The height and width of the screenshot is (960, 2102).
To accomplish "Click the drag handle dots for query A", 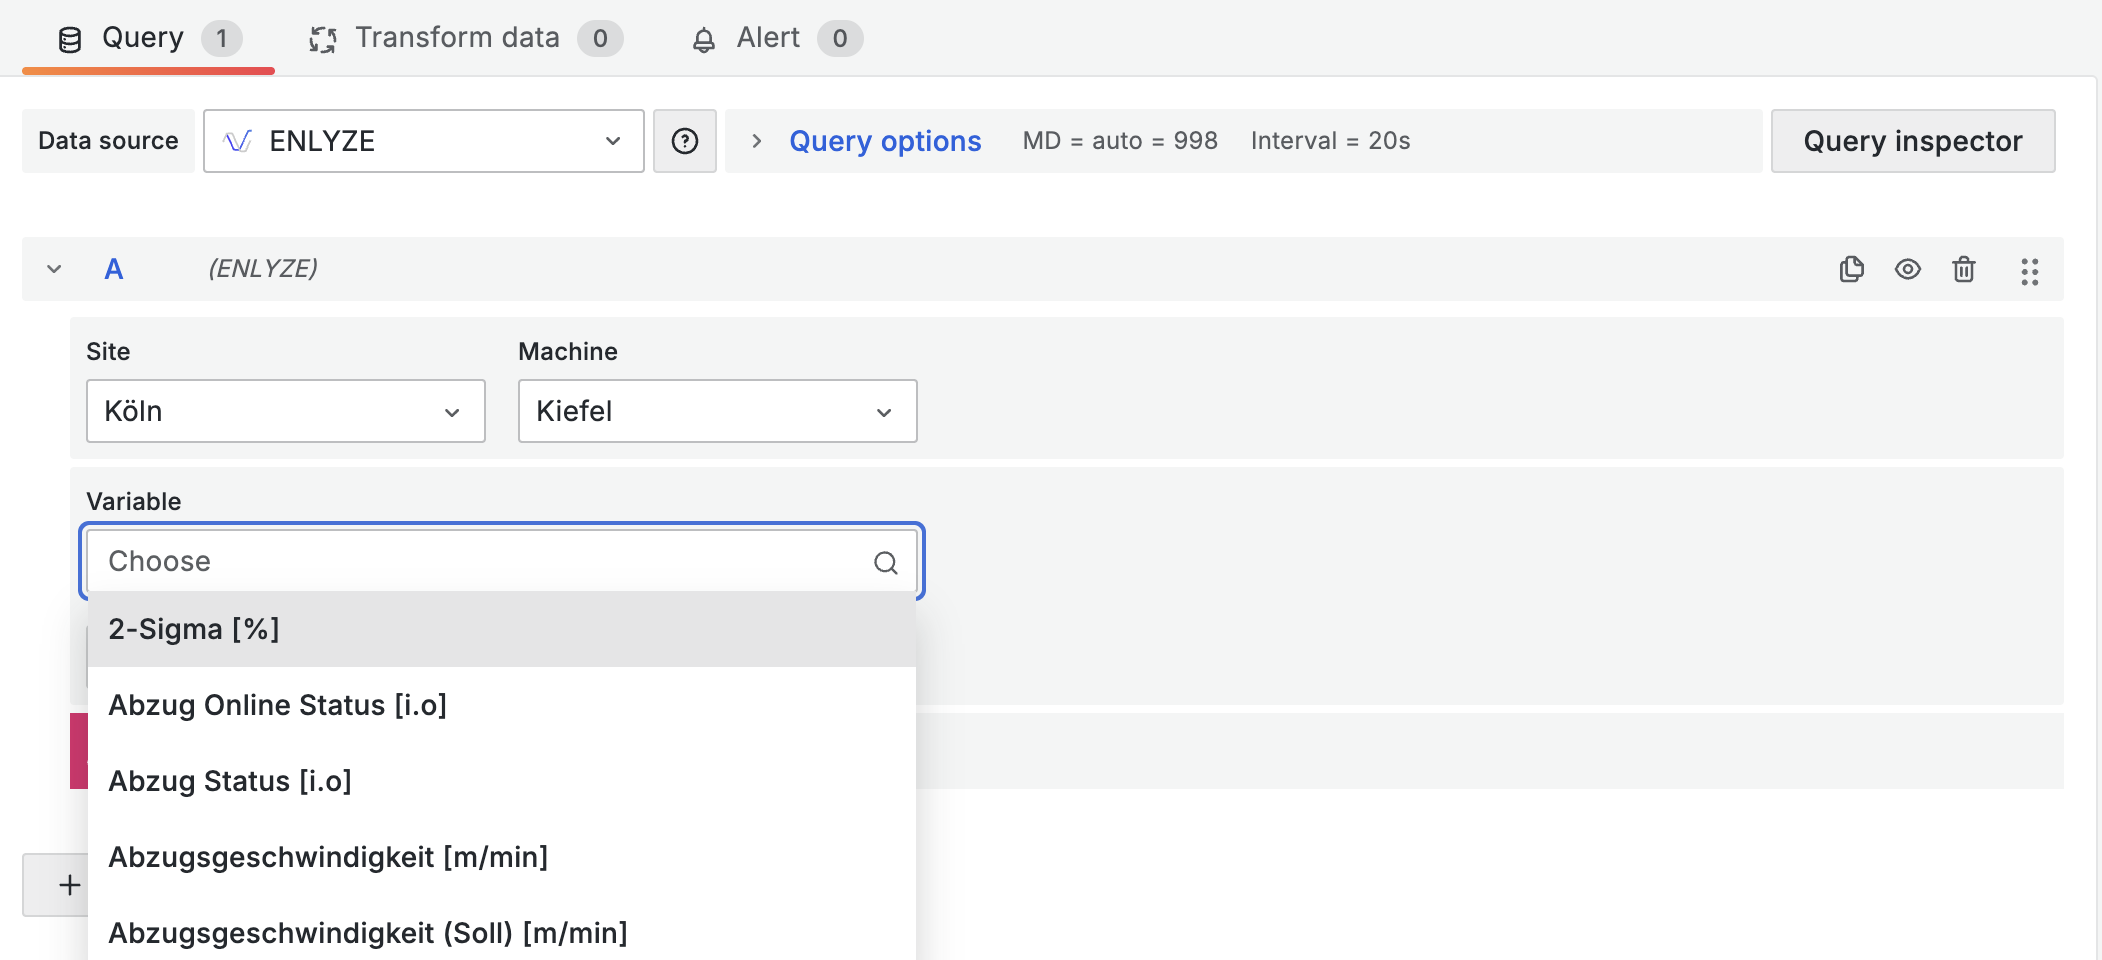I will pyautogui.click(x=2029, y=271).
